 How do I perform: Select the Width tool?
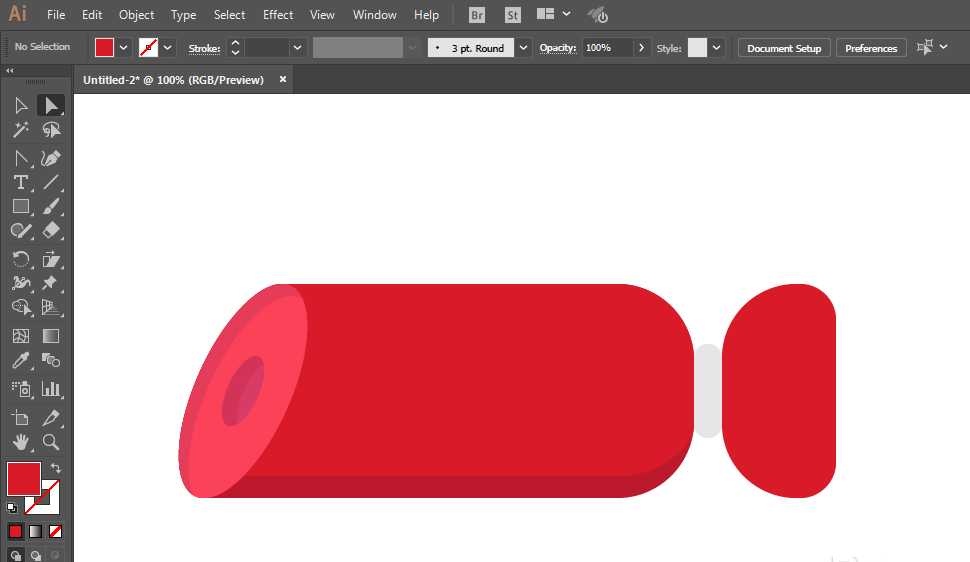pyautogui.click(x=20, y=283)
